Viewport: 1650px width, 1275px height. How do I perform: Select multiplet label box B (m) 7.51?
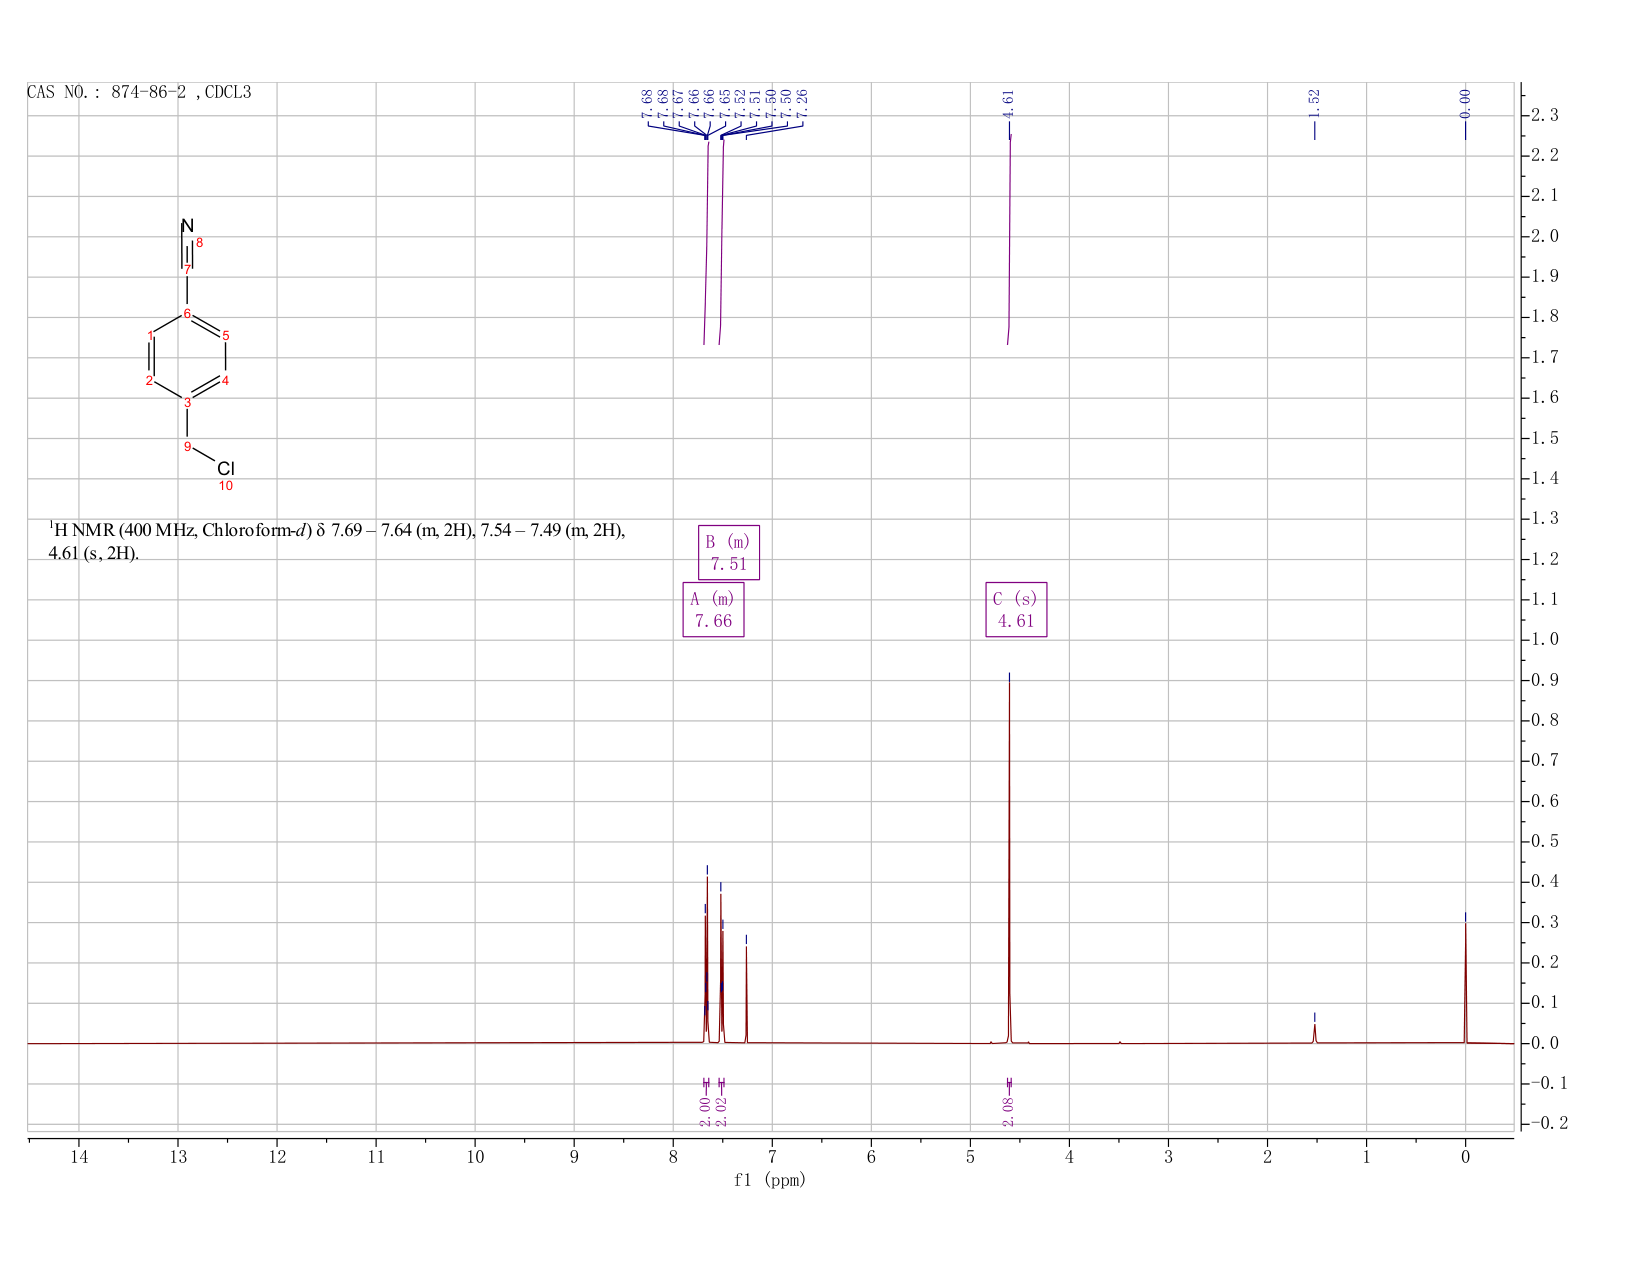(729, 553)
